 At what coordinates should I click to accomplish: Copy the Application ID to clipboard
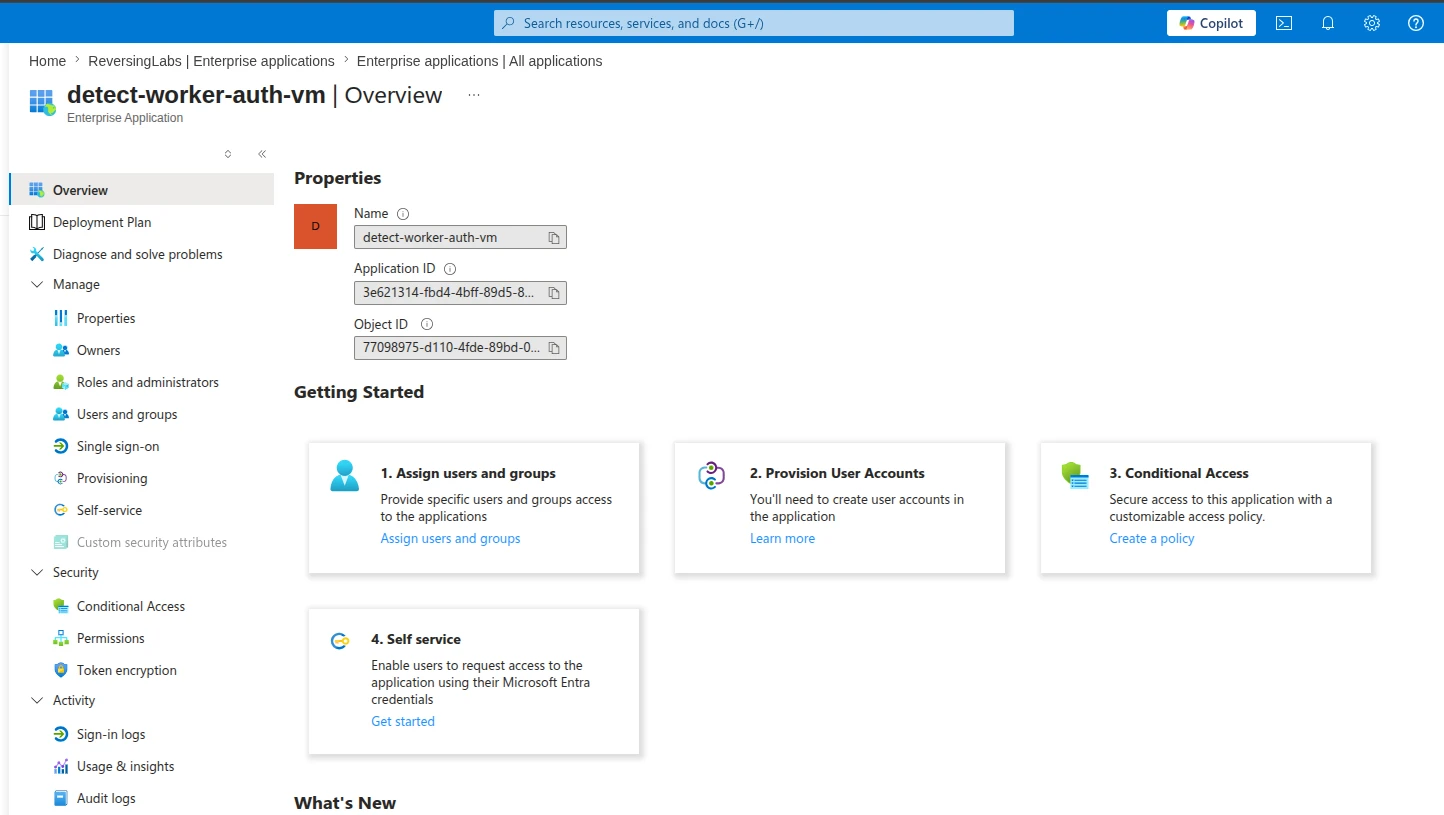553,293
